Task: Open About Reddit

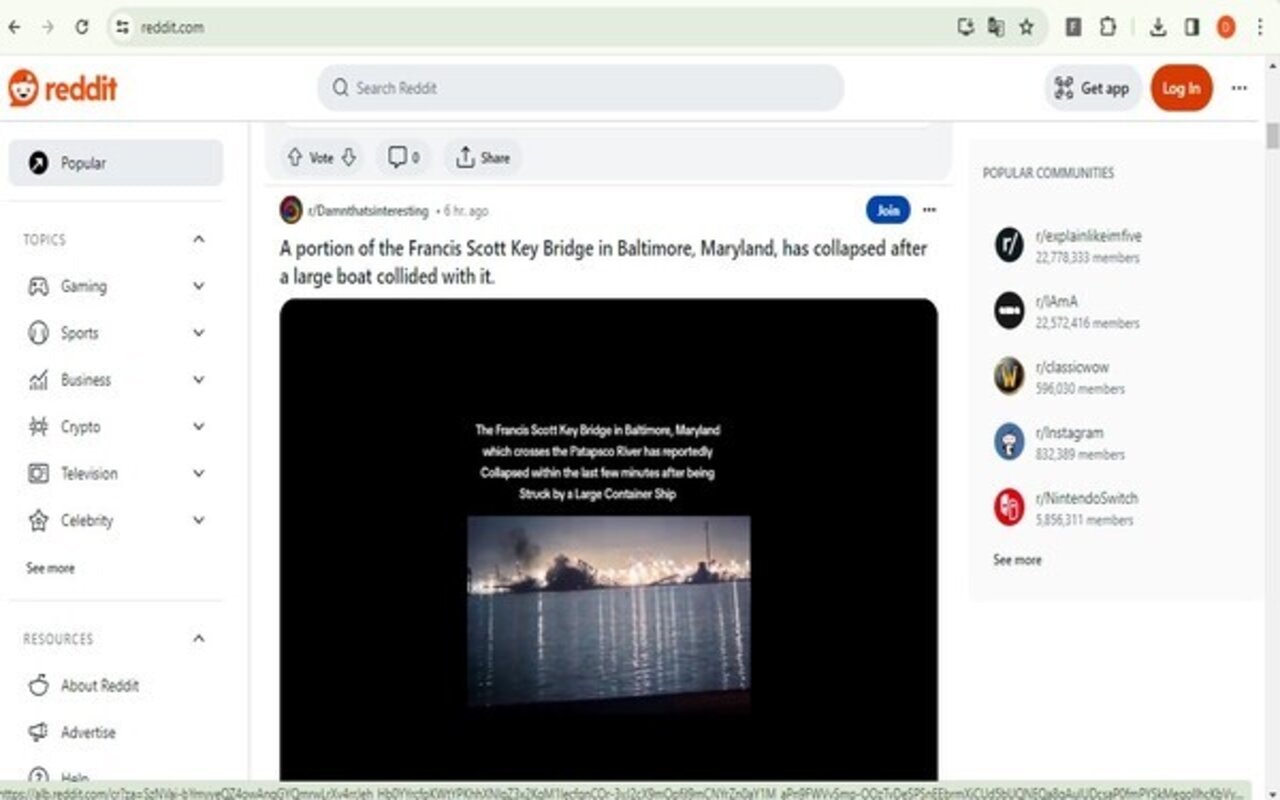Action: [100, 685]
